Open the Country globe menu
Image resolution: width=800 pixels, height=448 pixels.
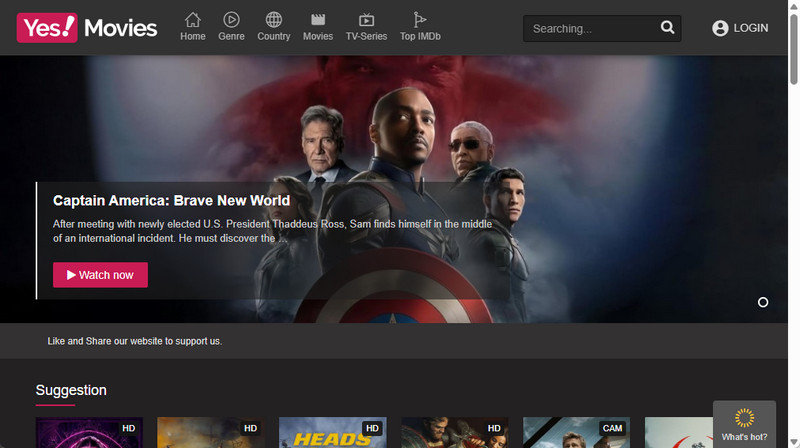point(273,27)
